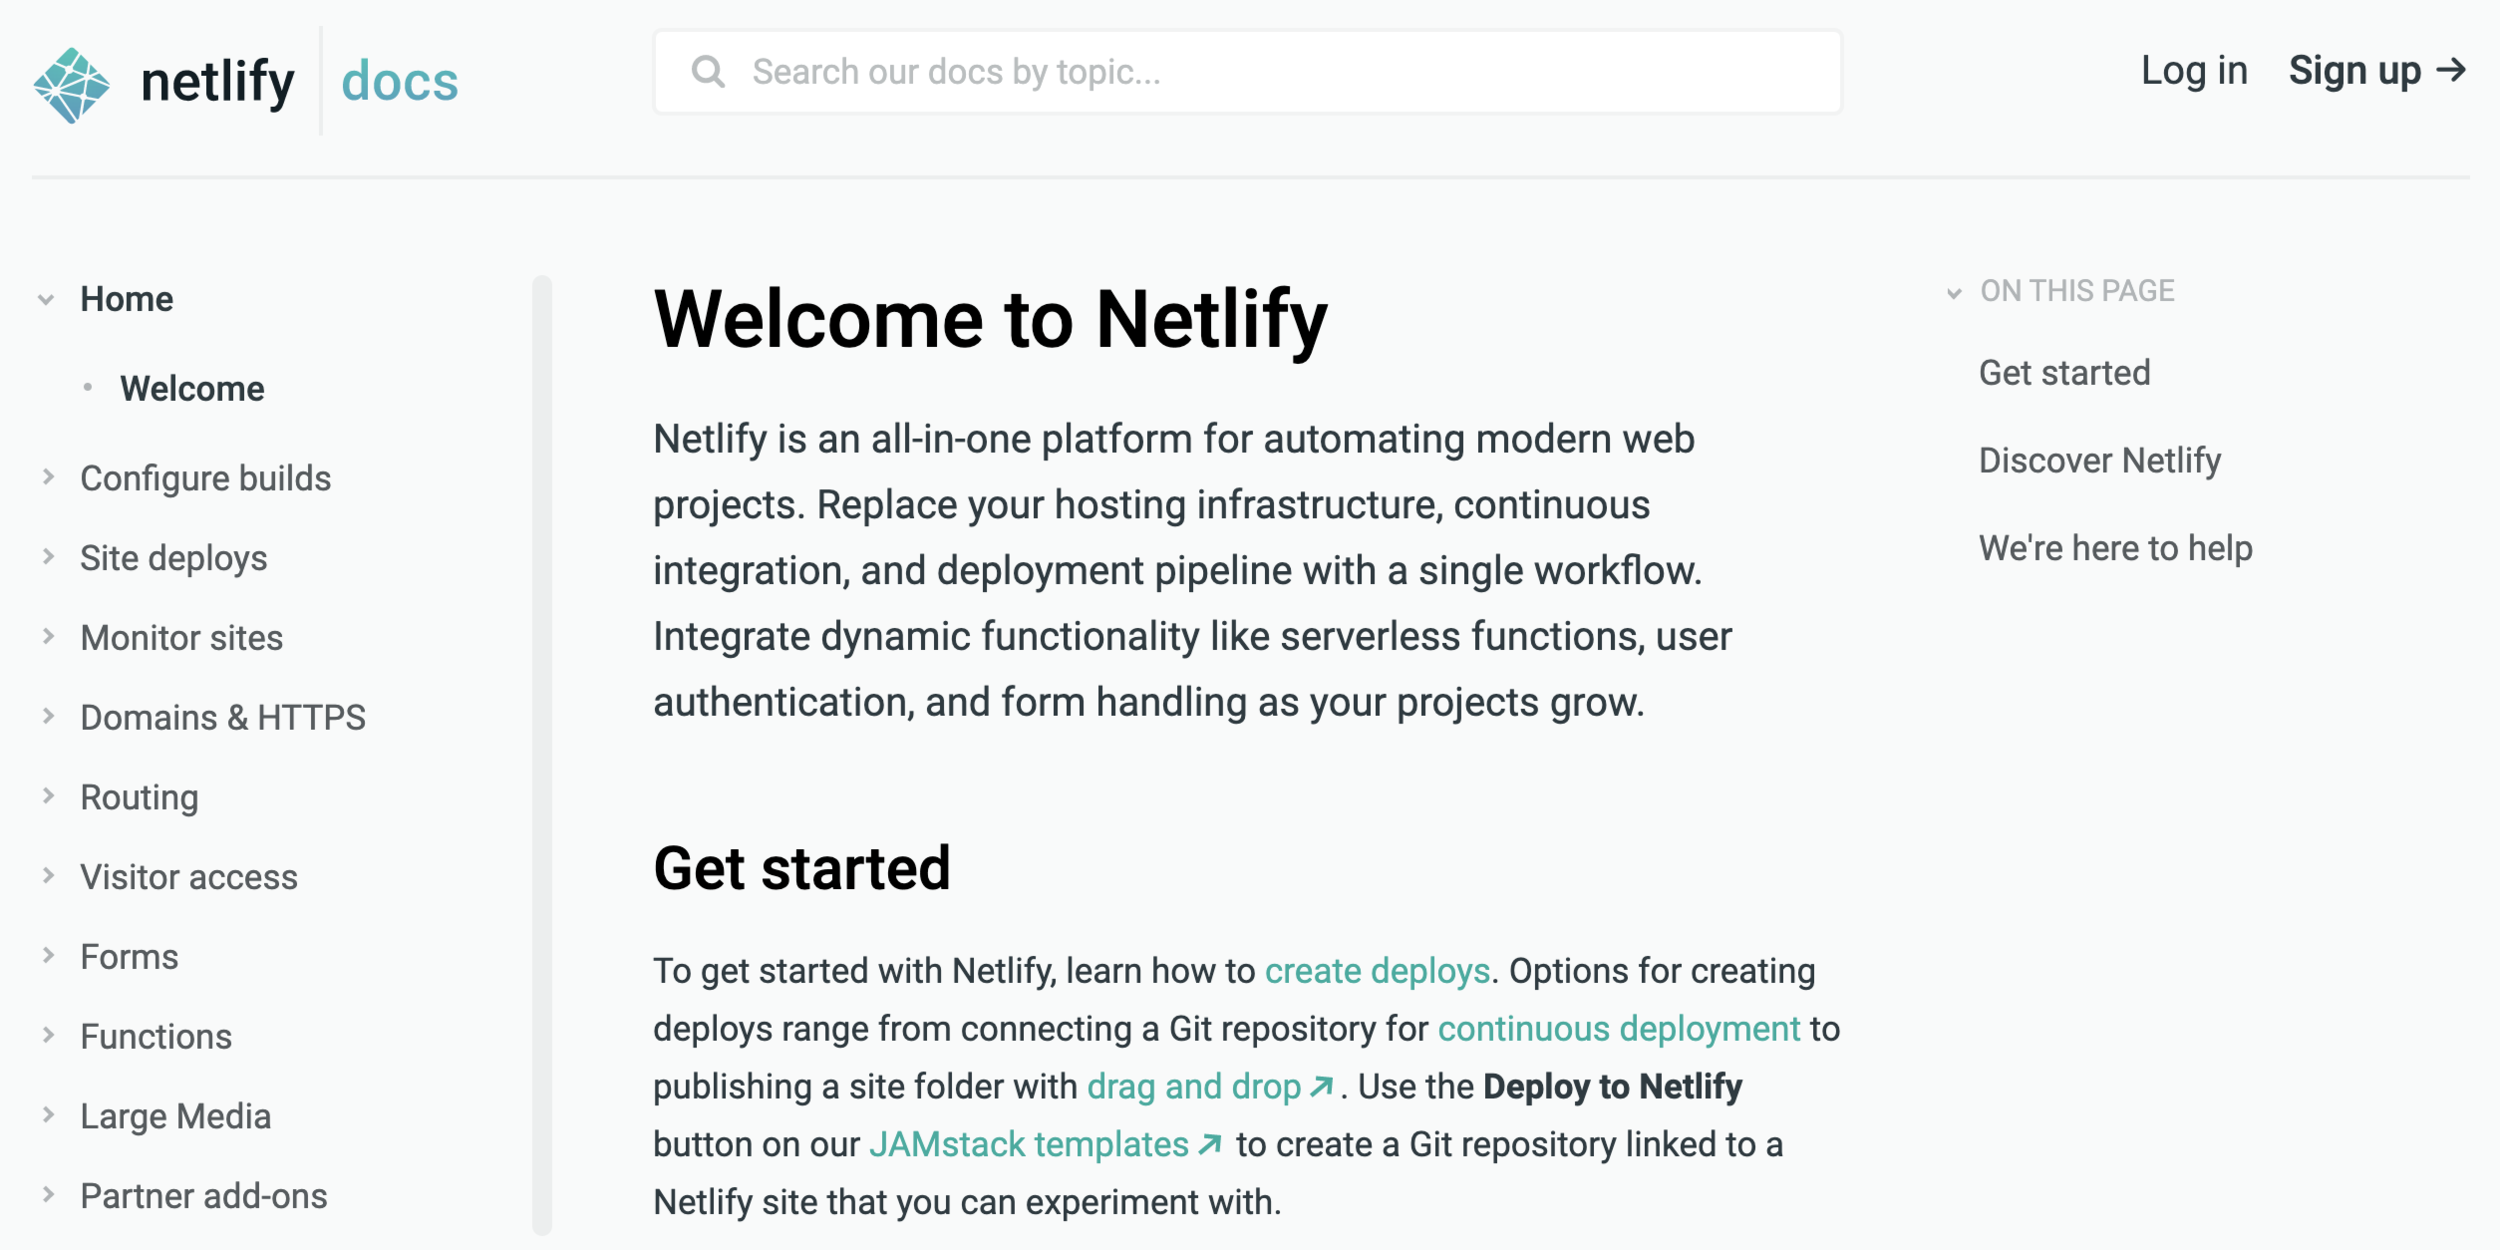Open the continuous deployment link
Viewport: 2500px width, 1250px height.
tap(1618, 1029)
